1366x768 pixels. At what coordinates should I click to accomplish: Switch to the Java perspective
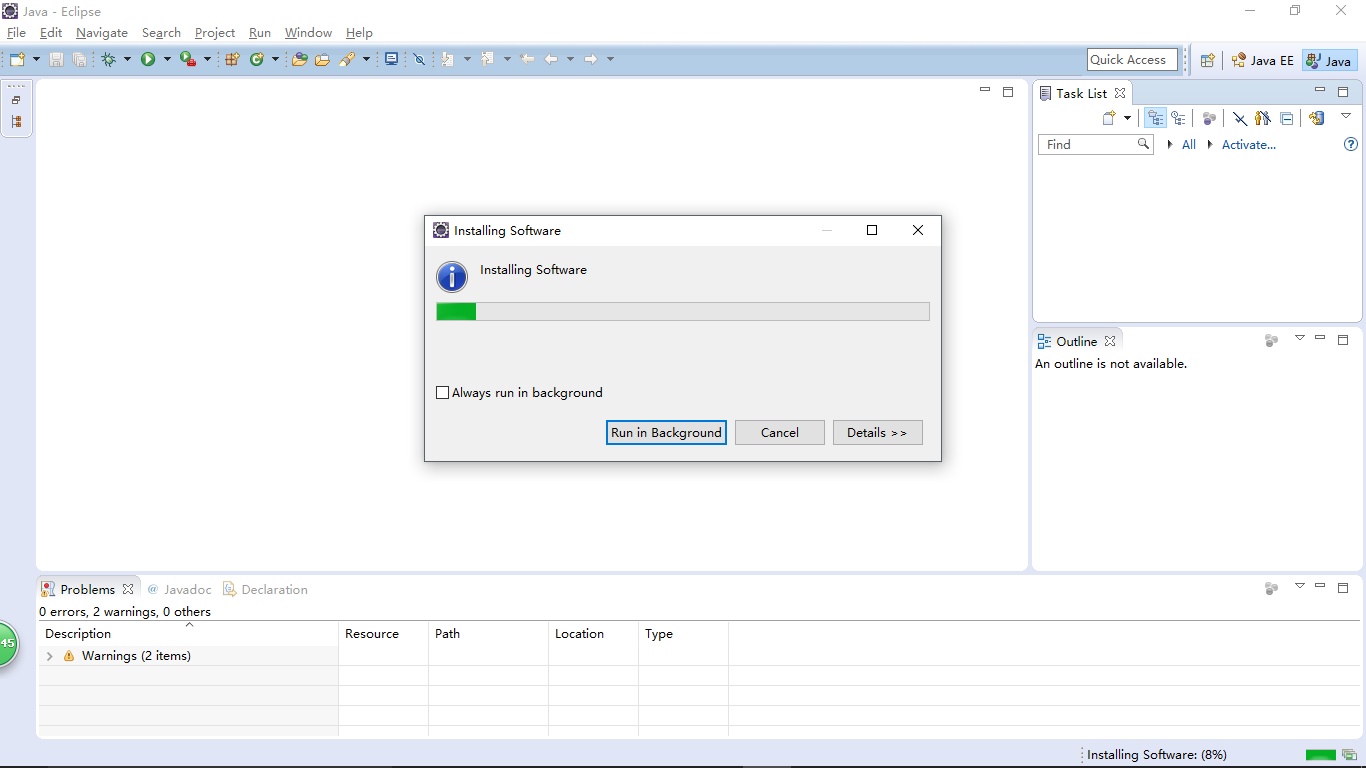[x=1329, y=60]
